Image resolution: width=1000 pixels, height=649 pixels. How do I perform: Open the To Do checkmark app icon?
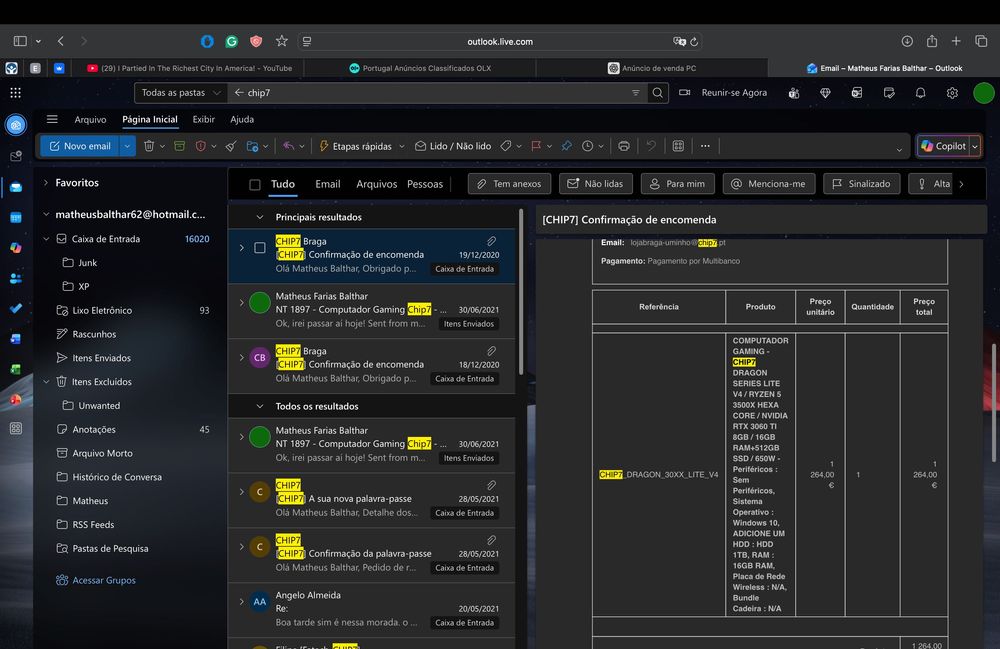pyautogui.click(x=16, y=308)
